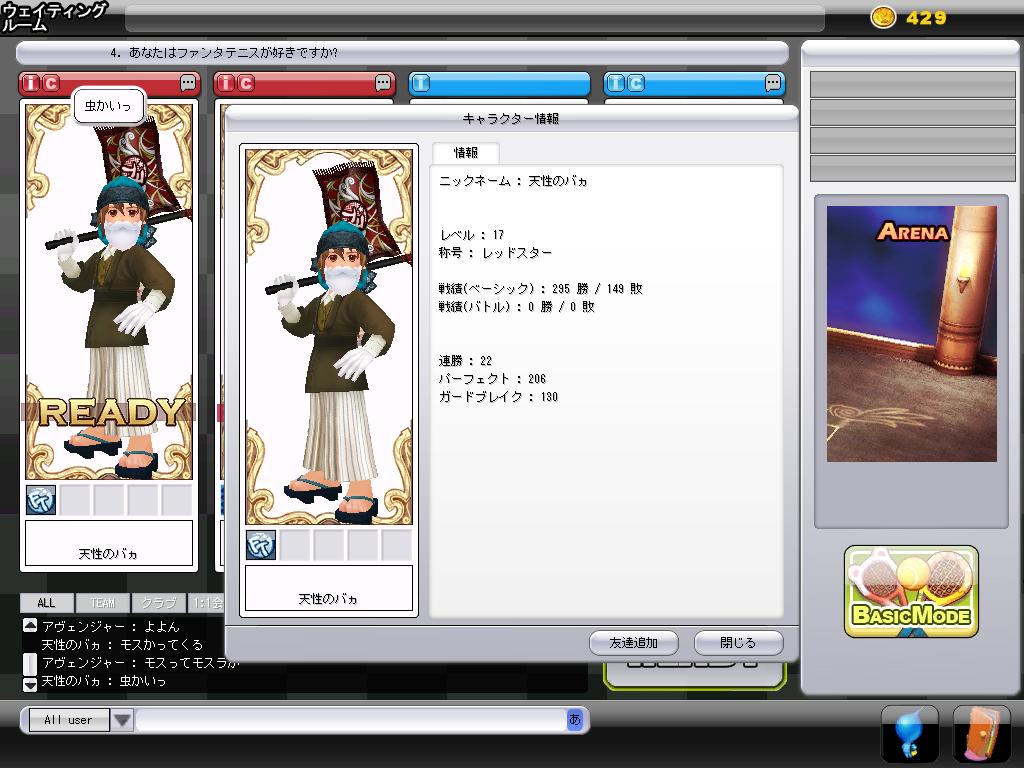The width and height of the screenshot is (1024, 768).
Task: Click the orange door exit icon
Action: point(981,733)
